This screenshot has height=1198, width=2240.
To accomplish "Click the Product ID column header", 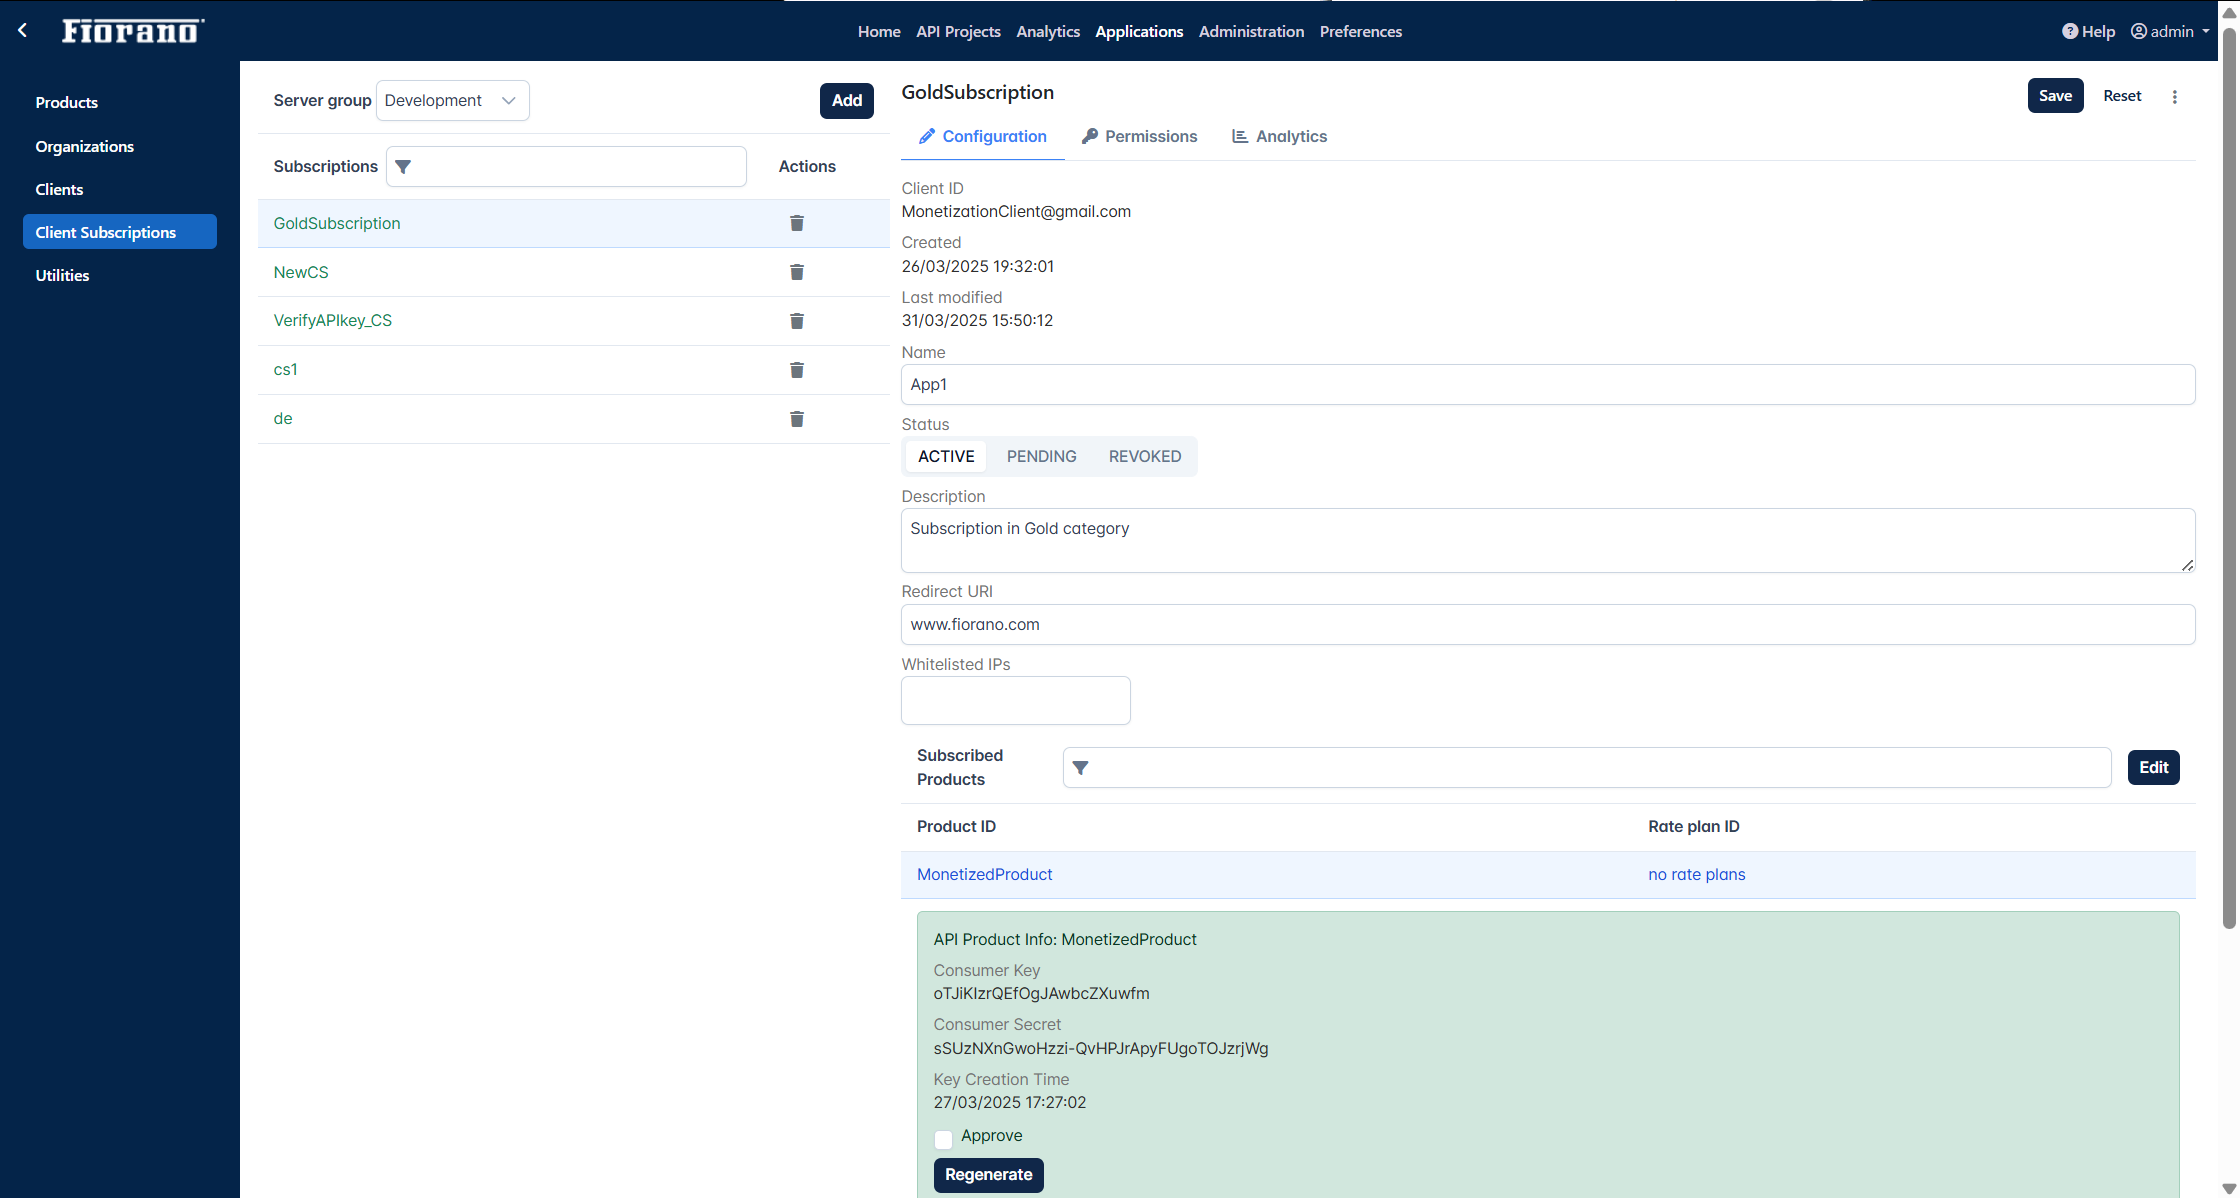I will click(956, 827).
